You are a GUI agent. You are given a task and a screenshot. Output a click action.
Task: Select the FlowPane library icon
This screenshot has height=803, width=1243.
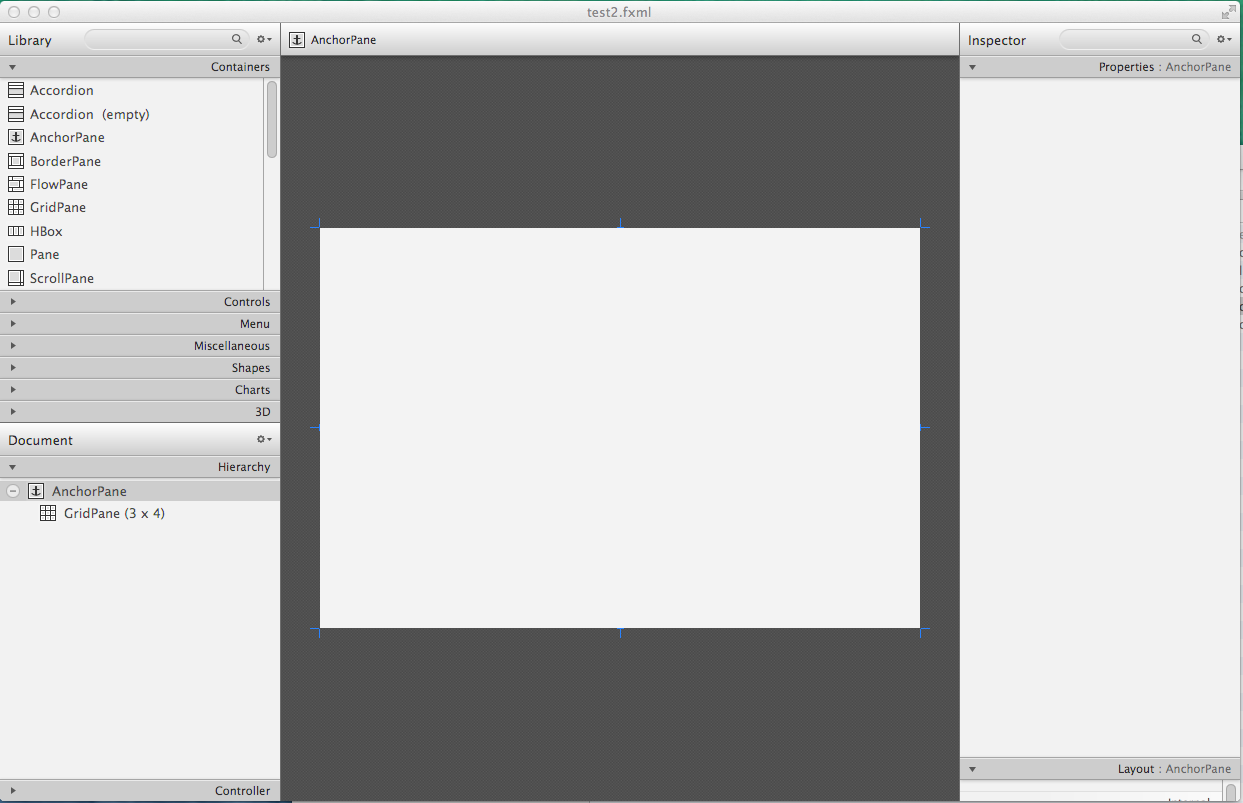coord(16,184)
